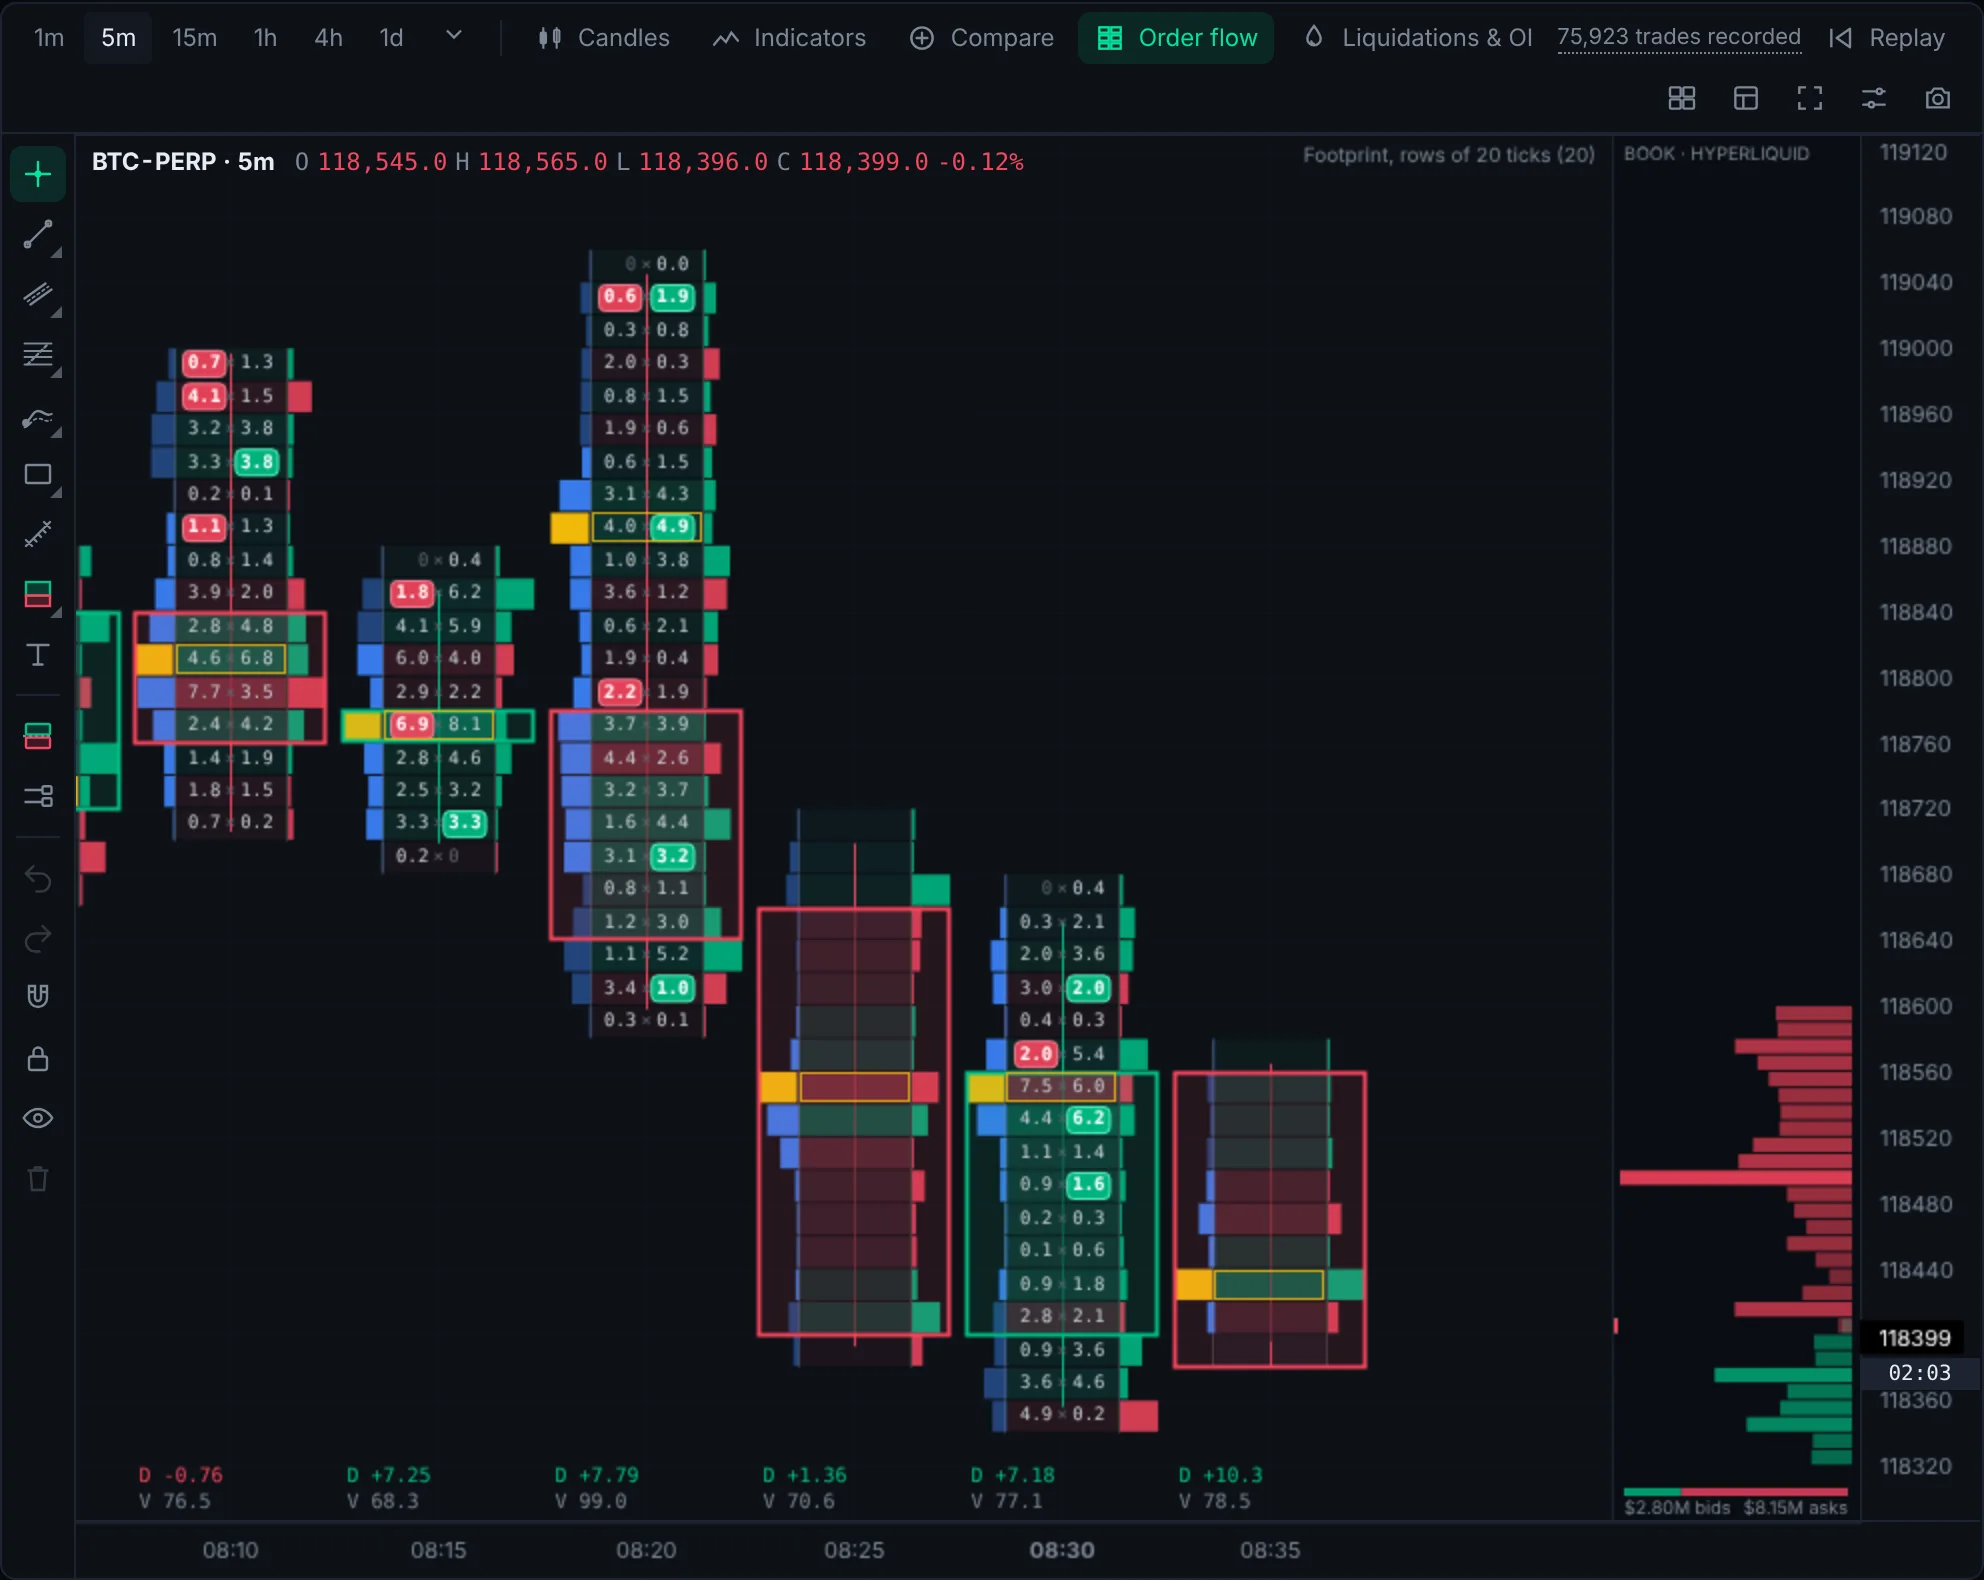Click the redo arrow icon
Image resolution: width=1984 pixels, height=1580 pixels.
[x=38, y=939]
